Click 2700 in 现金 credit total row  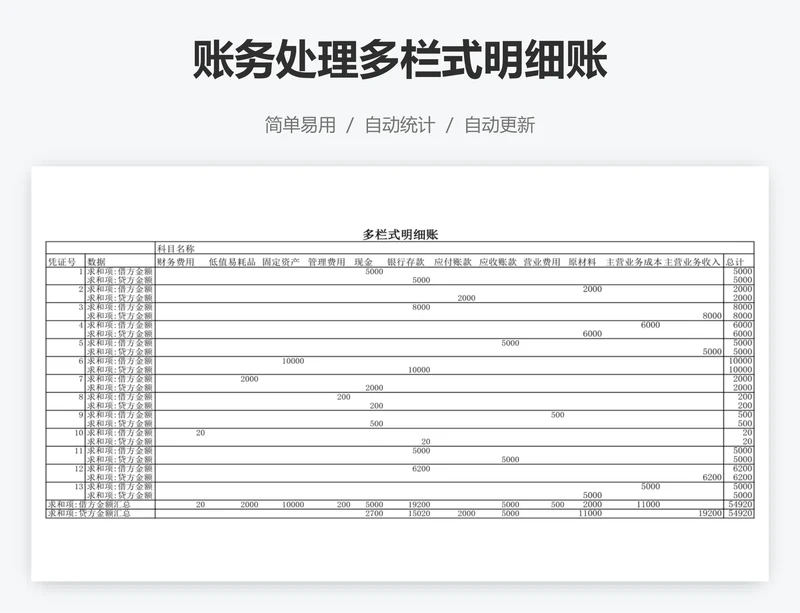(374, 513)
